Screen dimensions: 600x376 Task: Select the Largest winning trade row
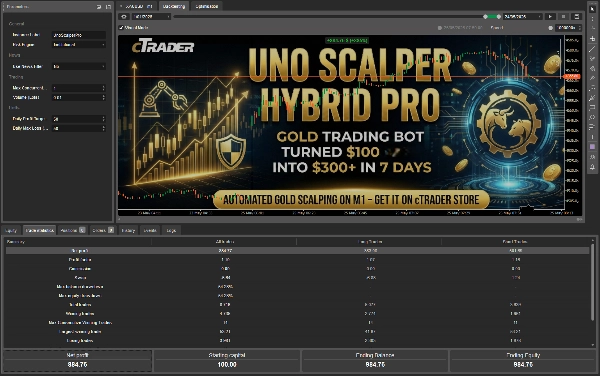pyautogui.click(x=297, y=332)
